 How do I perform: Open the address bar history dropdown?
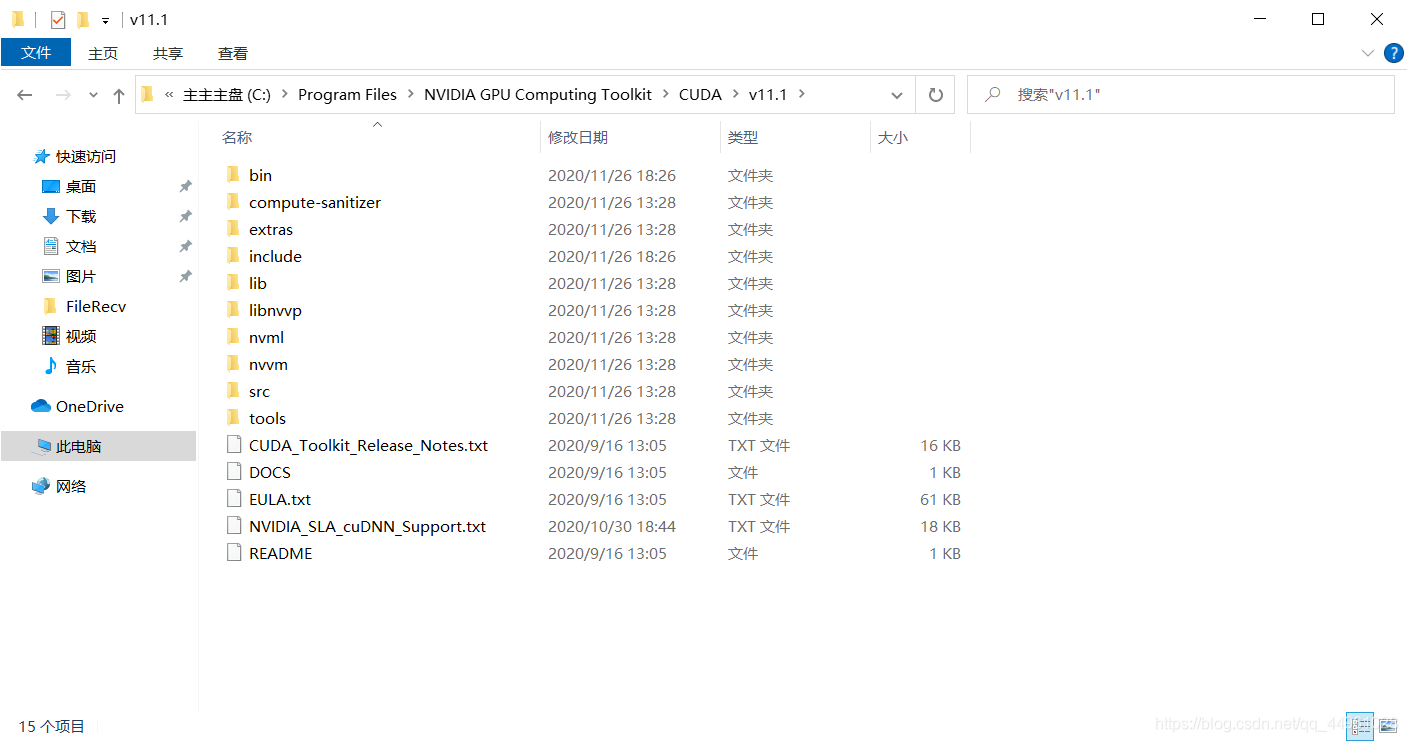pyautogui.click(x=896, y=95)
